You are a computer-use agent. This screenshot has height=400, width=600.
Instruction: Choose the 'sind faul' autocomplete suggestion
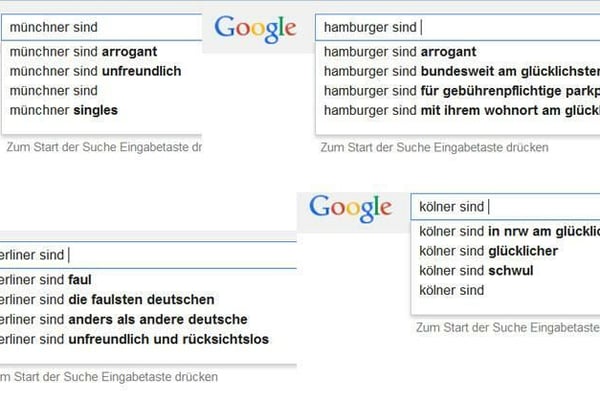click(x=46, y=280)
